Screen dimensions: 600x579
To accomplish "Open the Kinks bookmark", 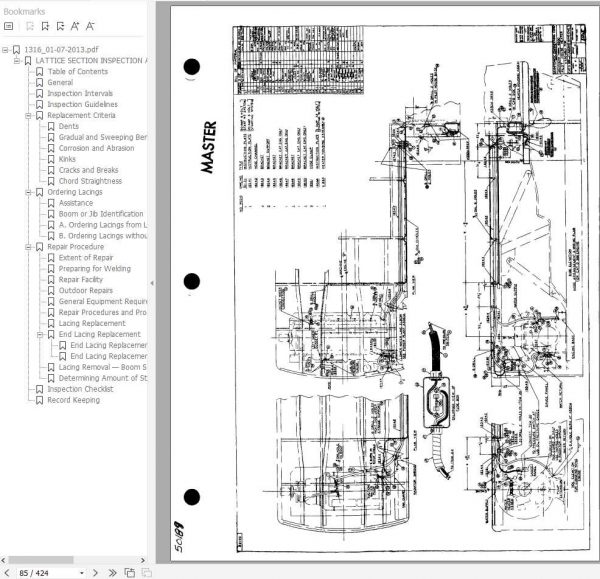I will [67, 159].
